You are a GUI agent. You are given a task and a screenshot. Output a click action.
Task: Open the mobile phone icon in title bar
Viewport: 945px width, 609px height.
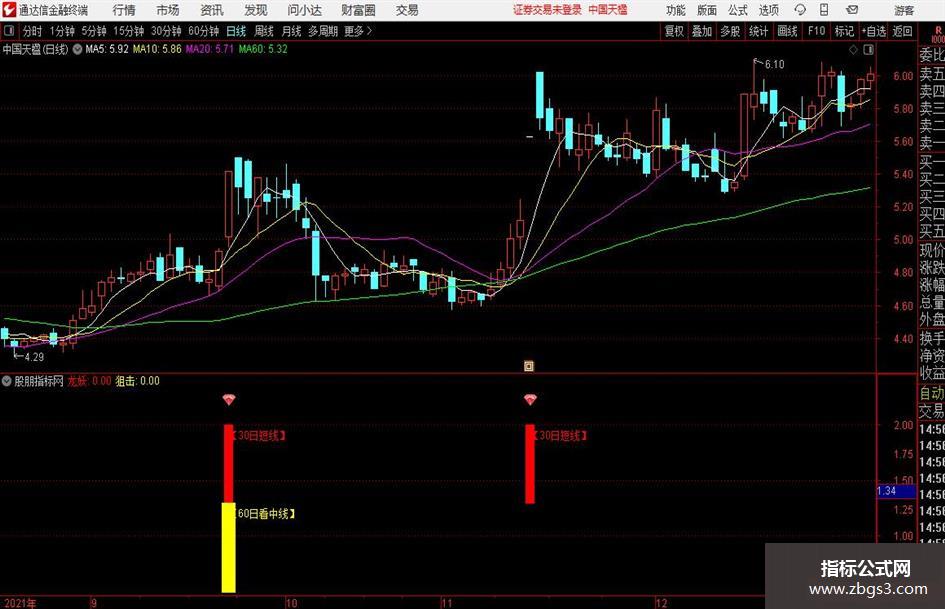point(824,10)
